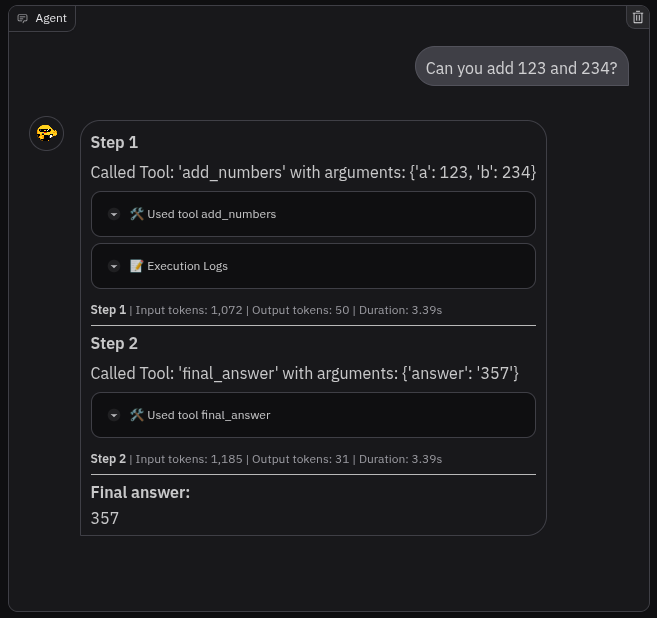Image resolution: width=657 pixels, height=618 pixels.
Task: Click user message 'Can you add 123 and 234?'
Action: click(522, 68)
